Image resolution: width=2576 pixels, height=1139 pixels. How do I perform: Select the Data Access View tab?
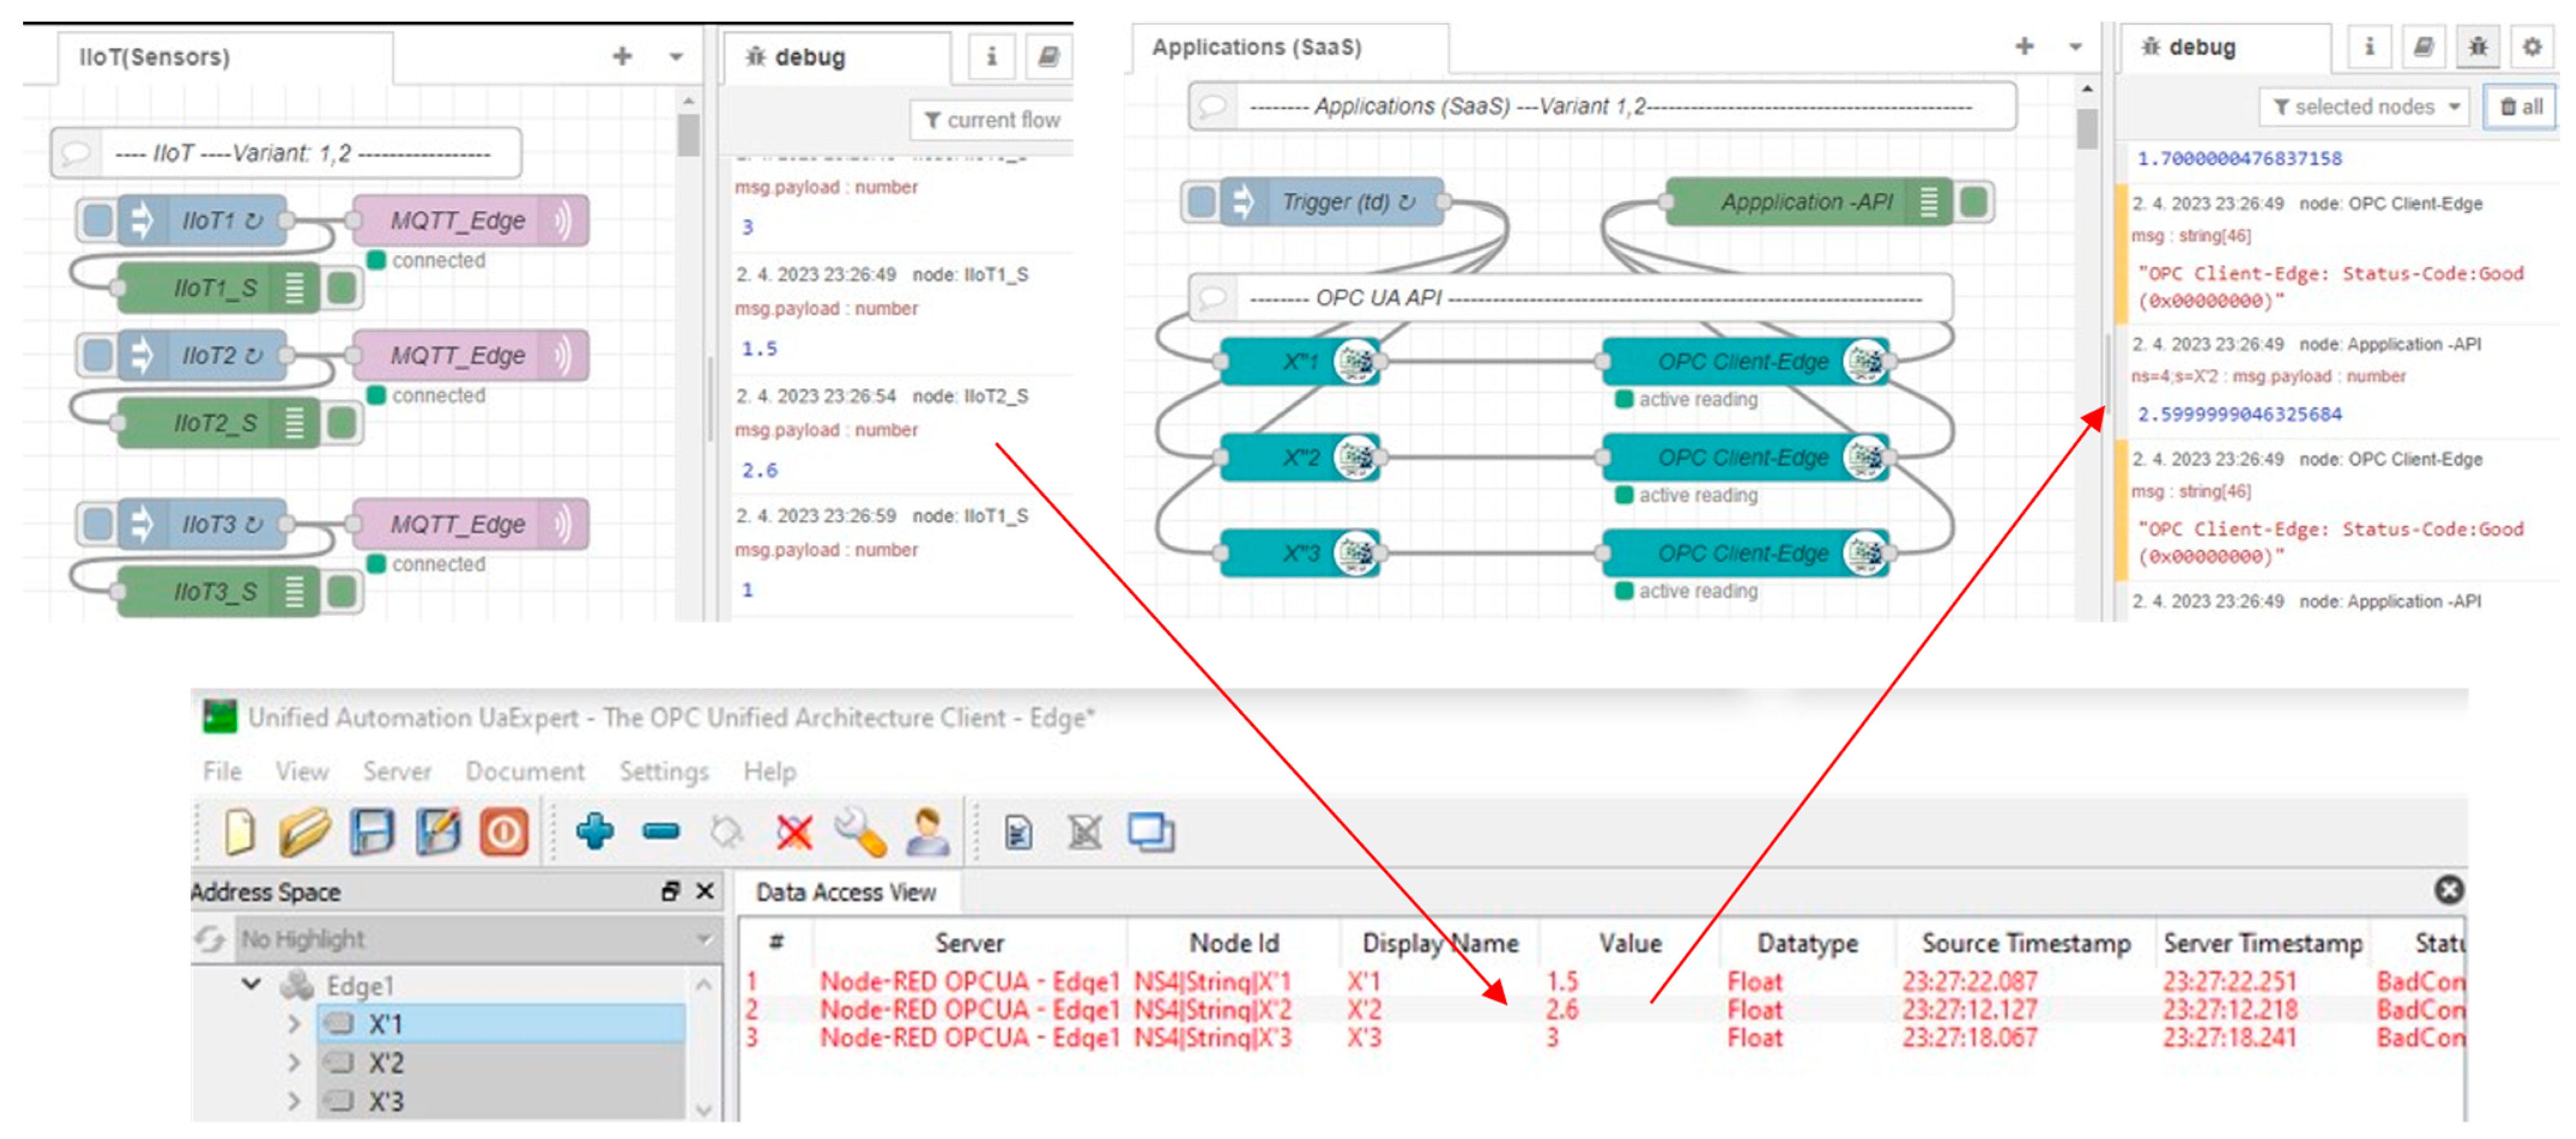click(x=845, y=892)
